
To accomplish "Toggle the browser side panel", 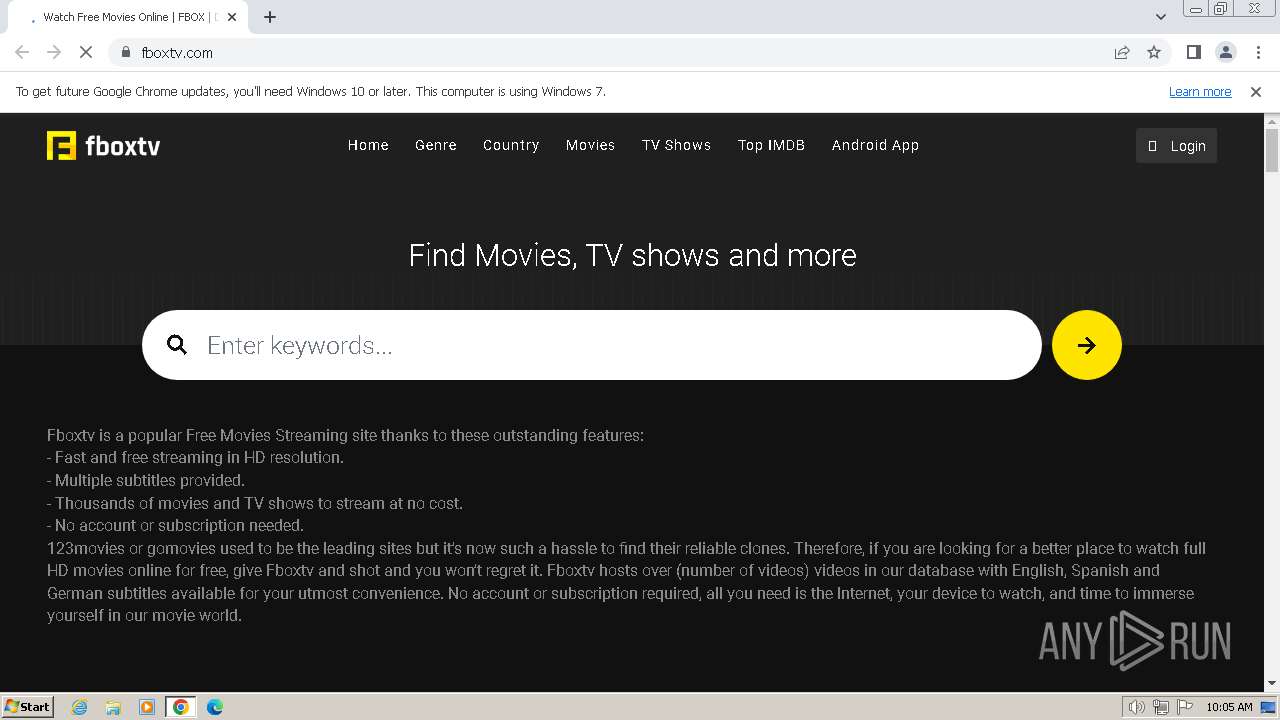I will (x=1194, y=53).
